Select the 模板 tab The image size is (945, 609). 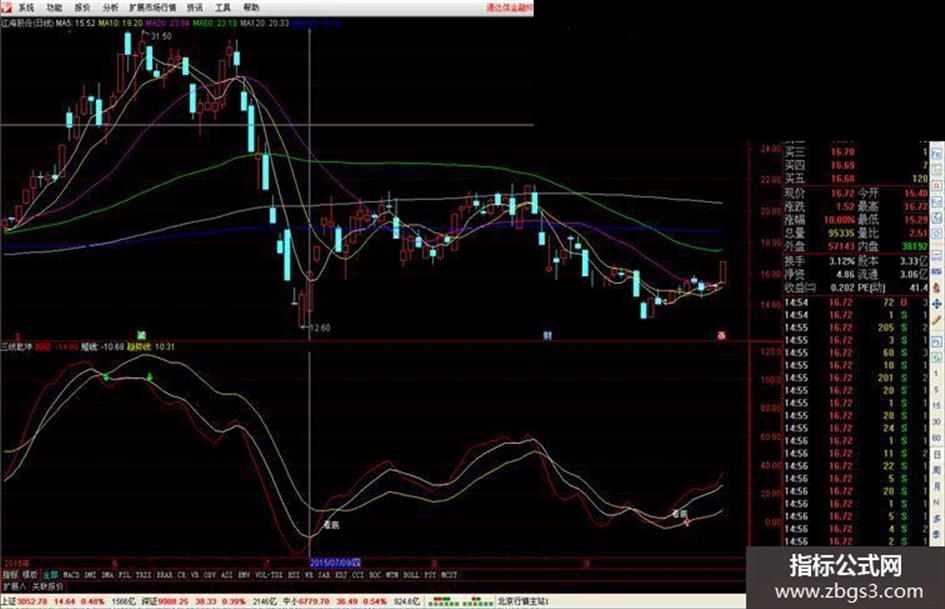click(x=30, y=575)
